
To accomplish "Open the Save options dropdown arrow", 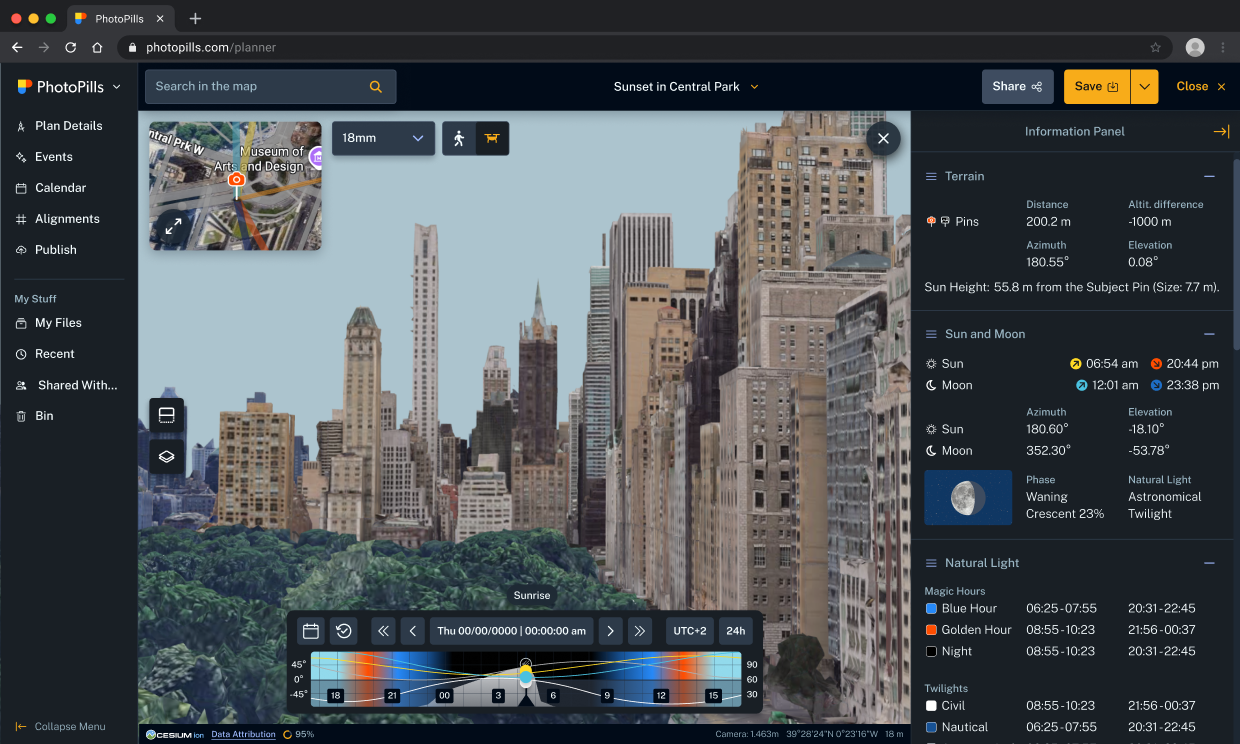I will [x=1145, y=87].
